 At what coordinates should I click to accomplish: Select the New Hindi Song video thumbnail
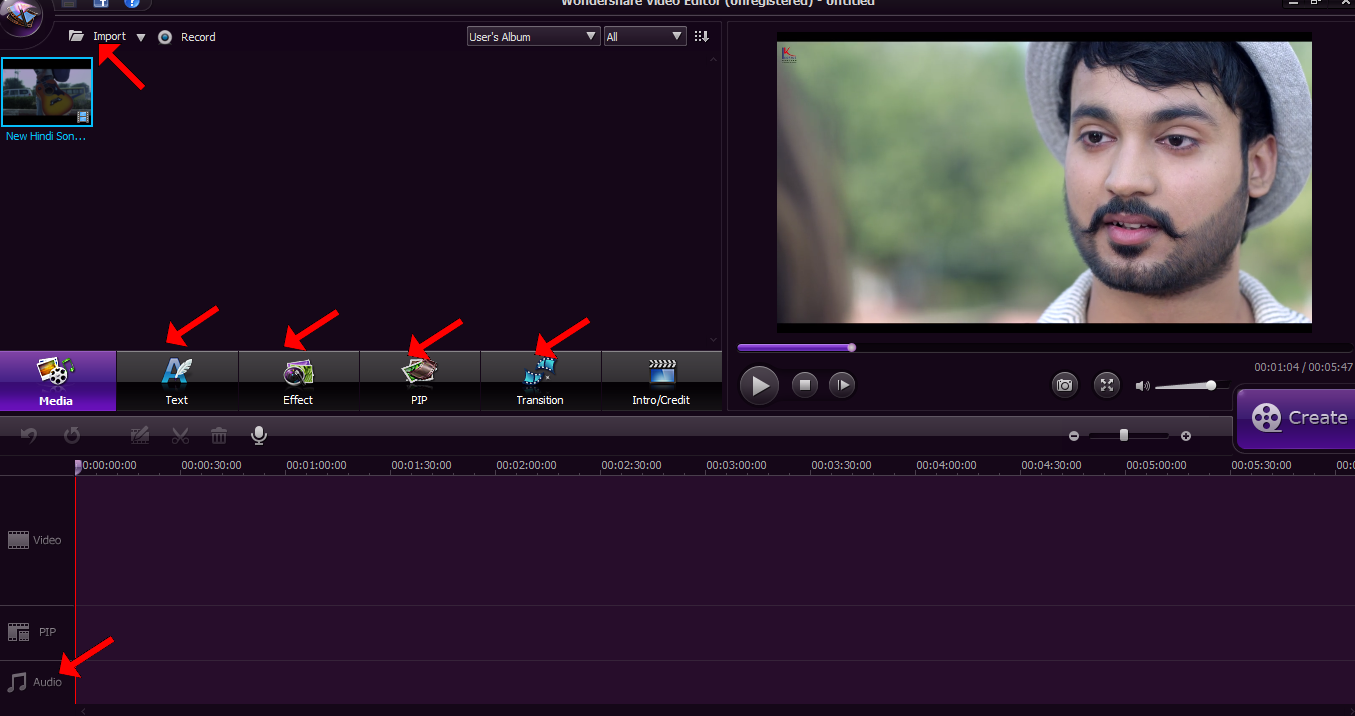coord(47,92)
